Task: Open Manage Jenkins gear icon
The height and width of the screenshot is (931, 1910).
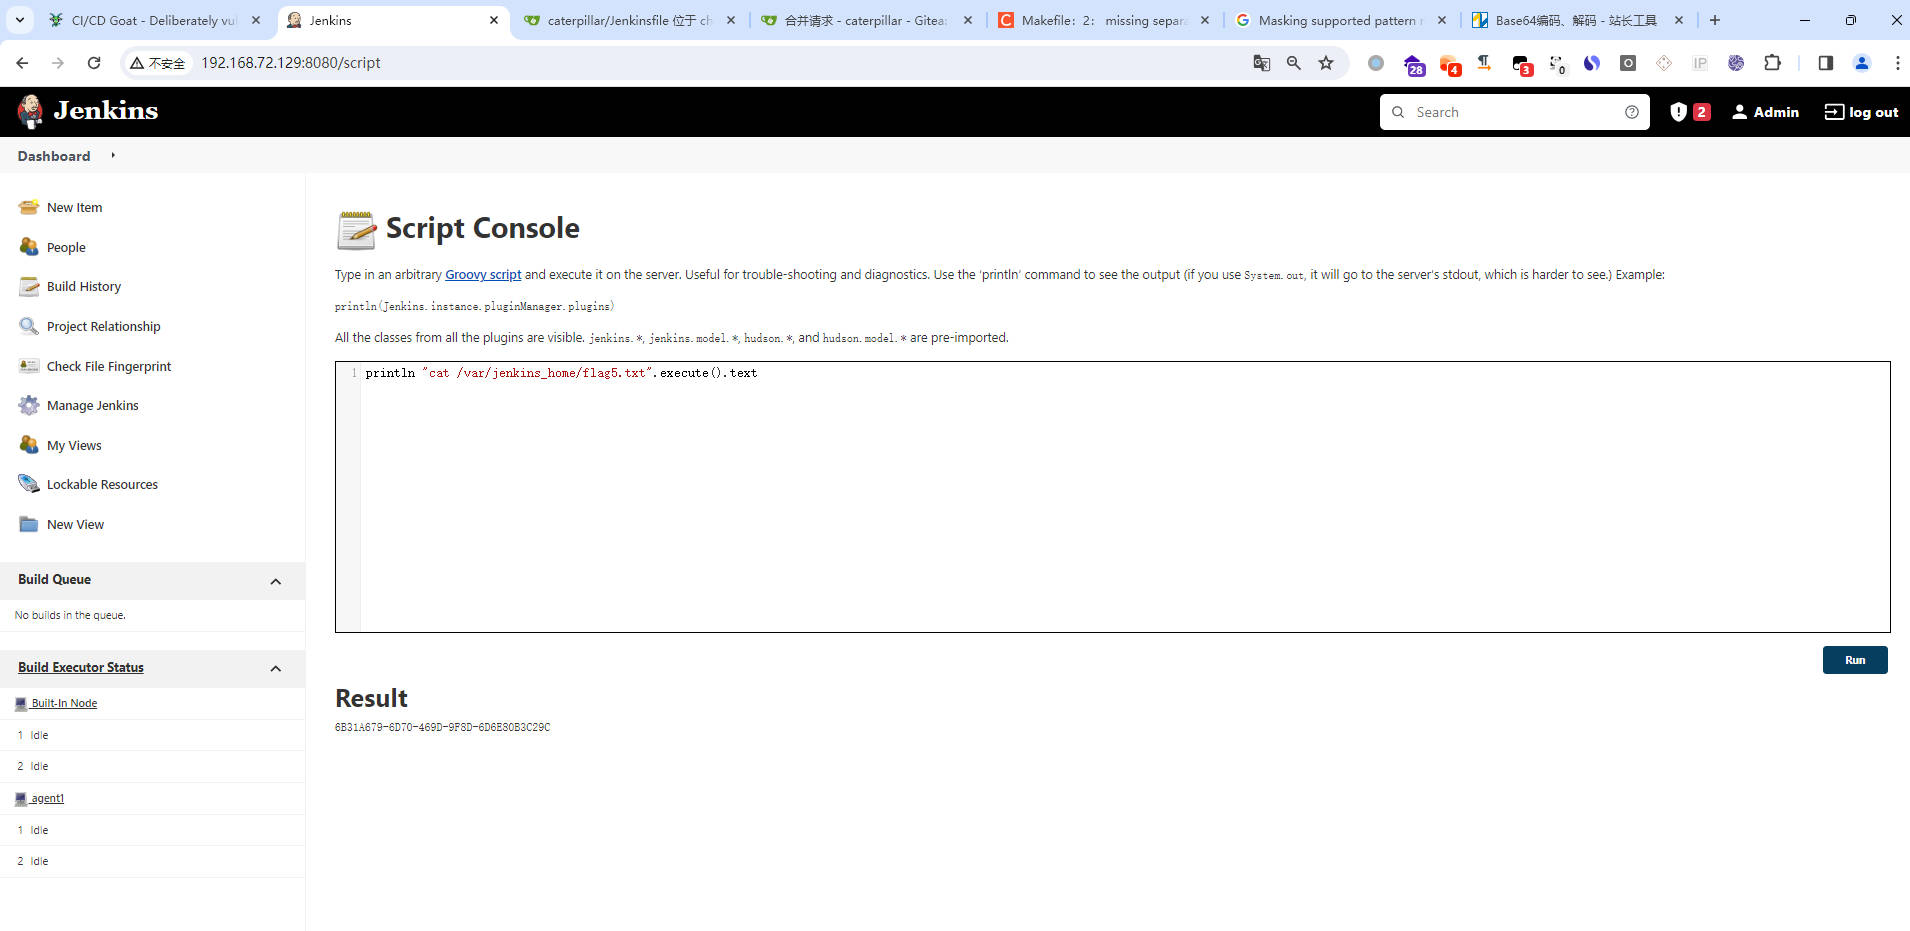Action: pos(29,405)
